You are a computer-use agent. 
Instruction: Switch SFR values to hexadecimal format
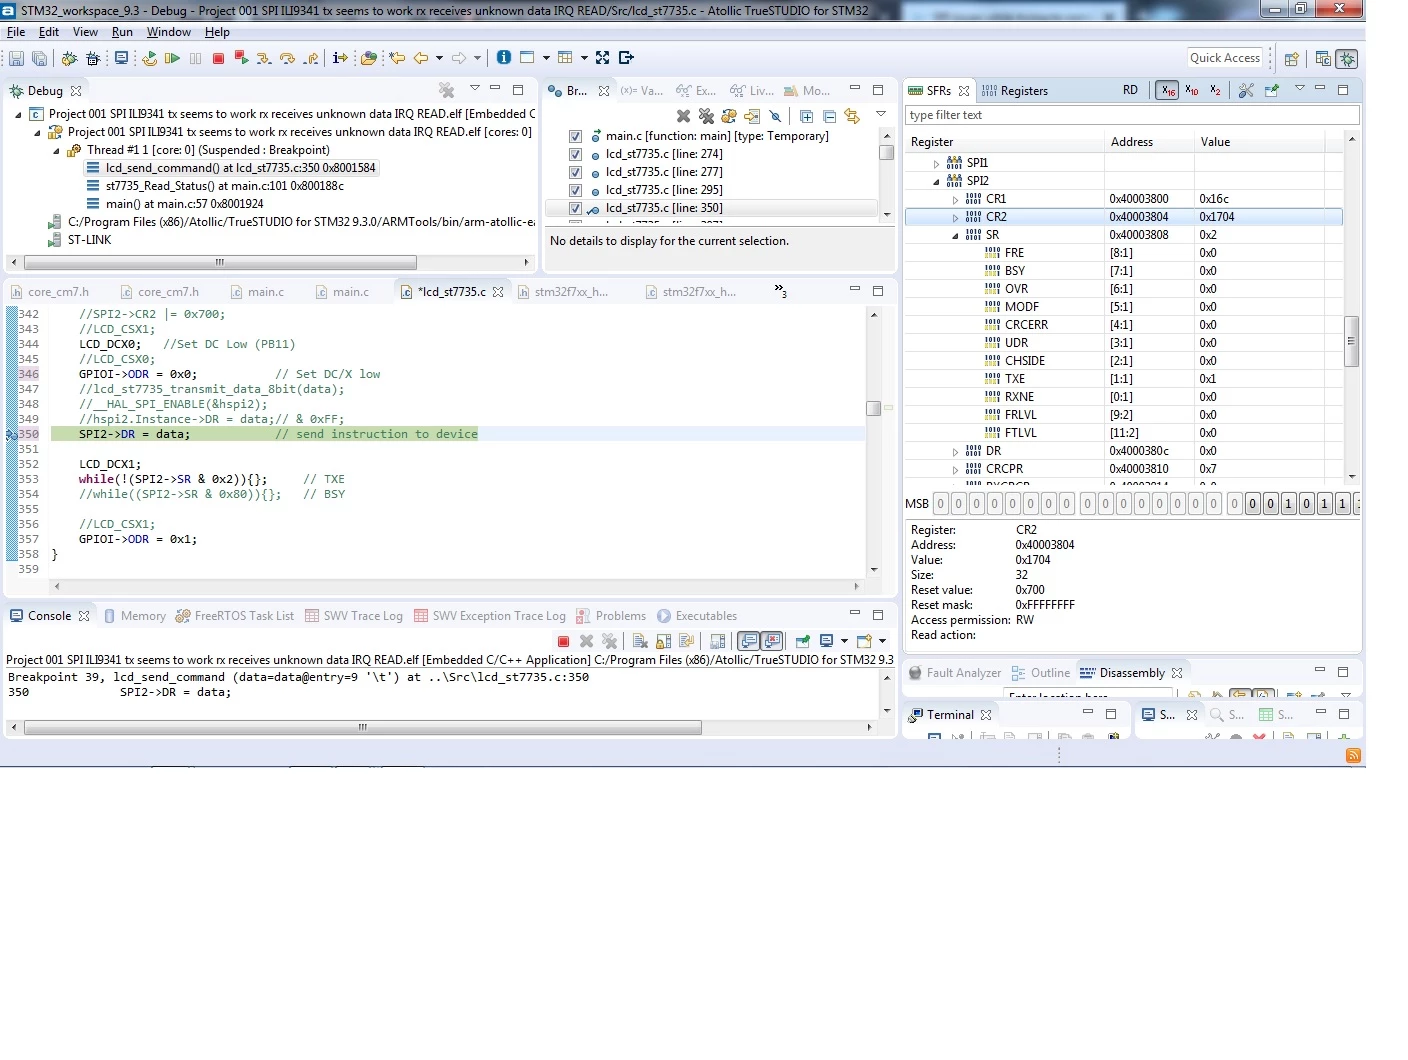tap(1167, 90)
